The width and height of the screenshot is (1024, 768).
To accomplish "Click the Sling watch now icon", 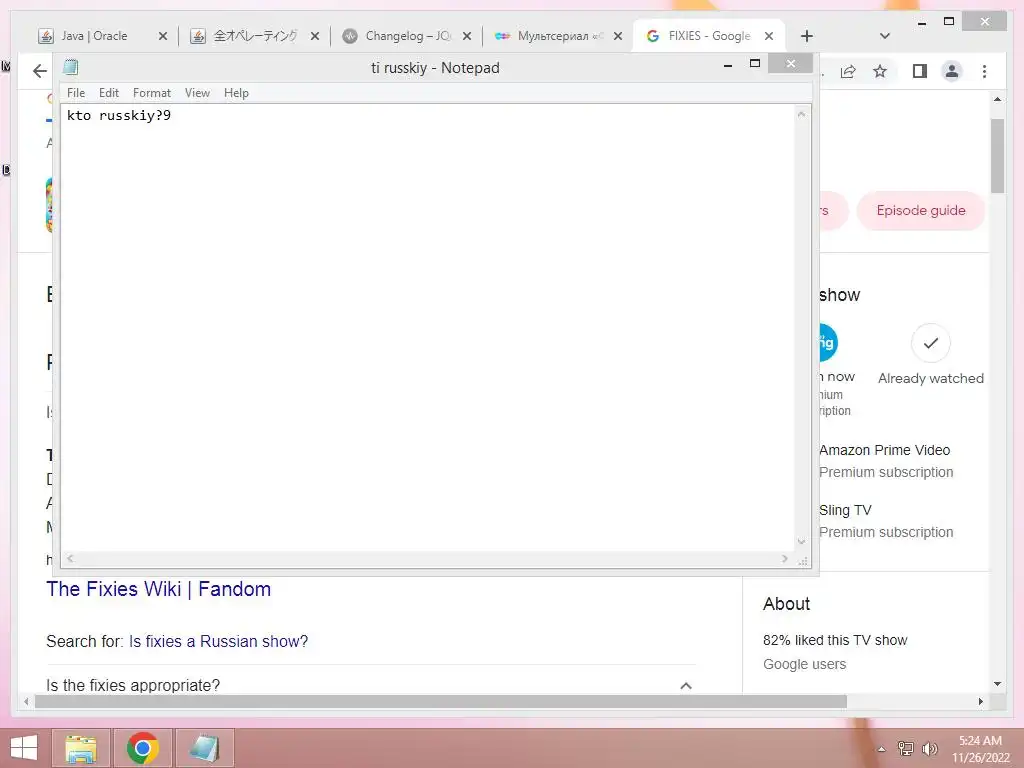I will point(828,342).
